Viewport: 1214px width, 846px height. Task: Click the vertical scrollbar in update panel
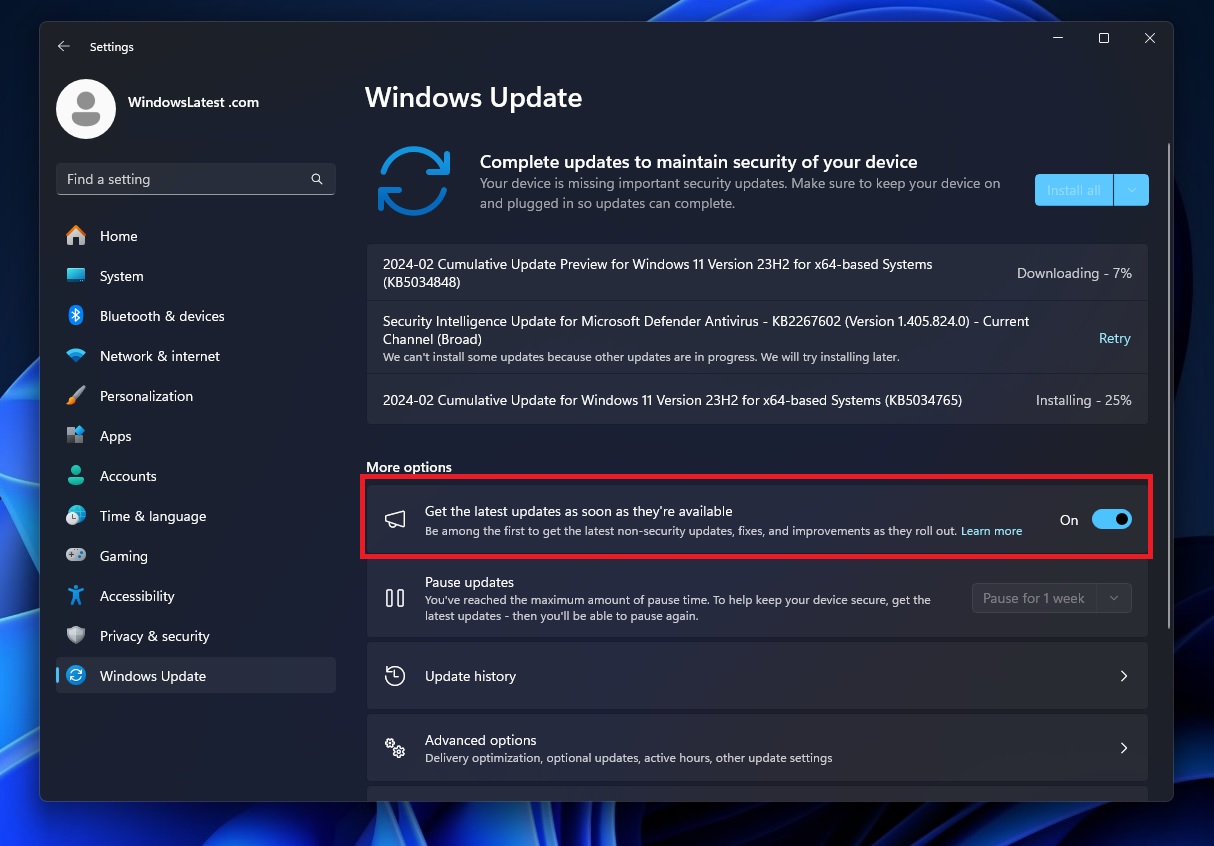(x=1168, y=385)
